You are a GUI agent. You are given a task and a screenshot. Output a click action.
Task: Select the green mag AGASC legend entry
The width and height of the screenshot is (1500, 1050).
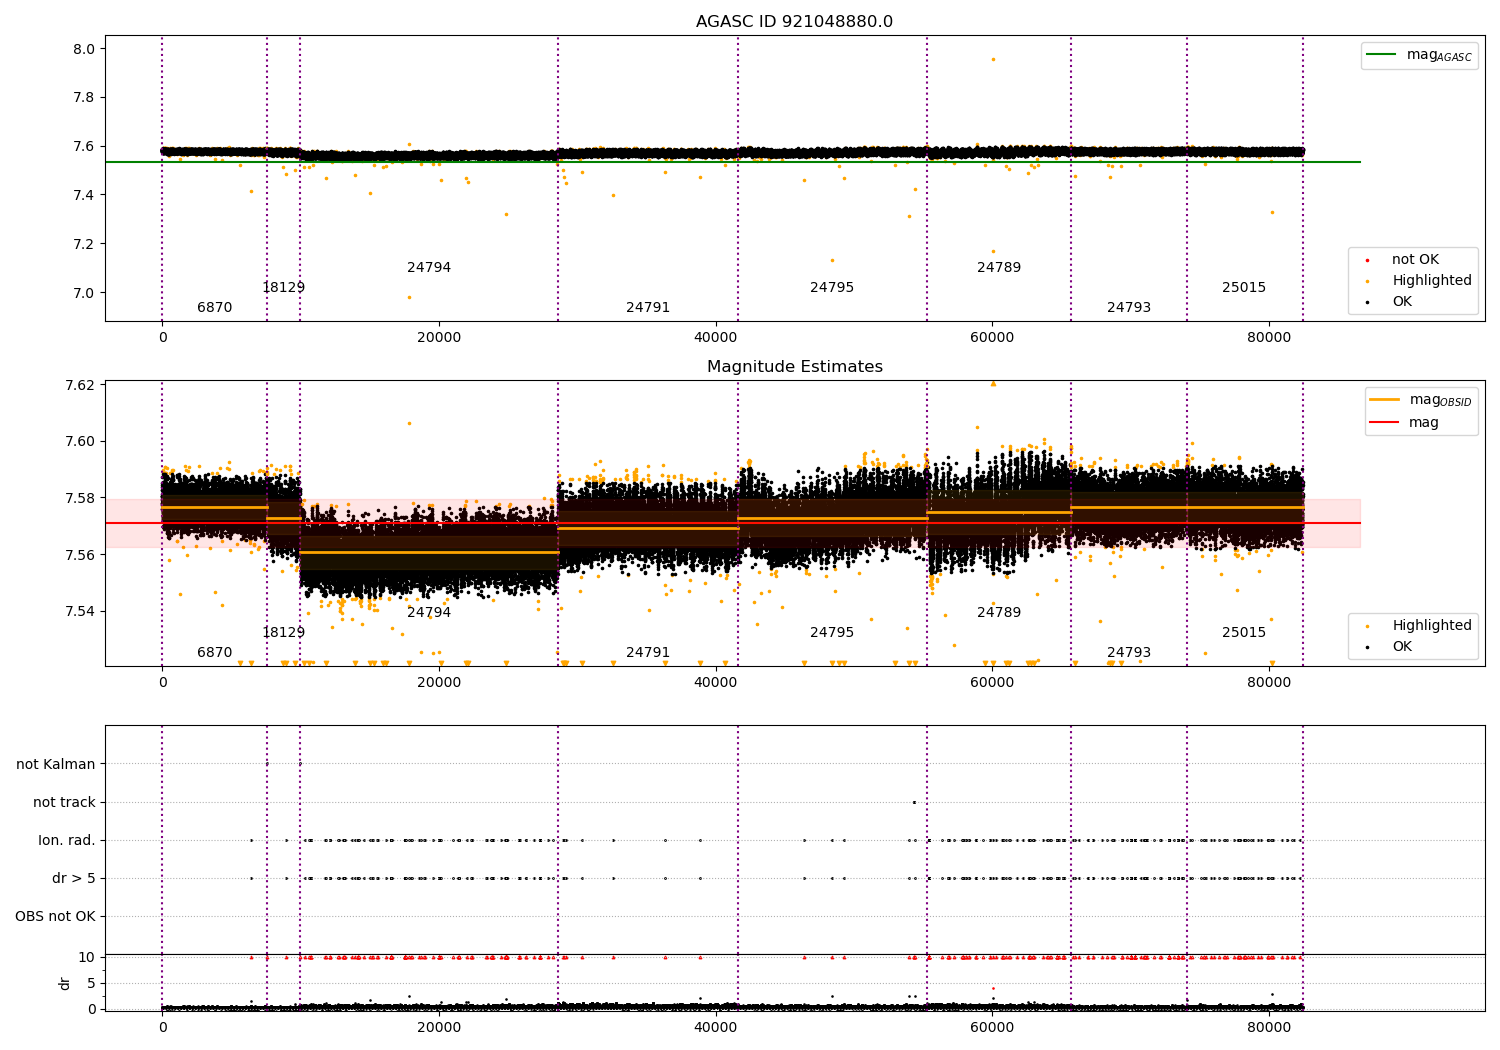pos(1419,55)
